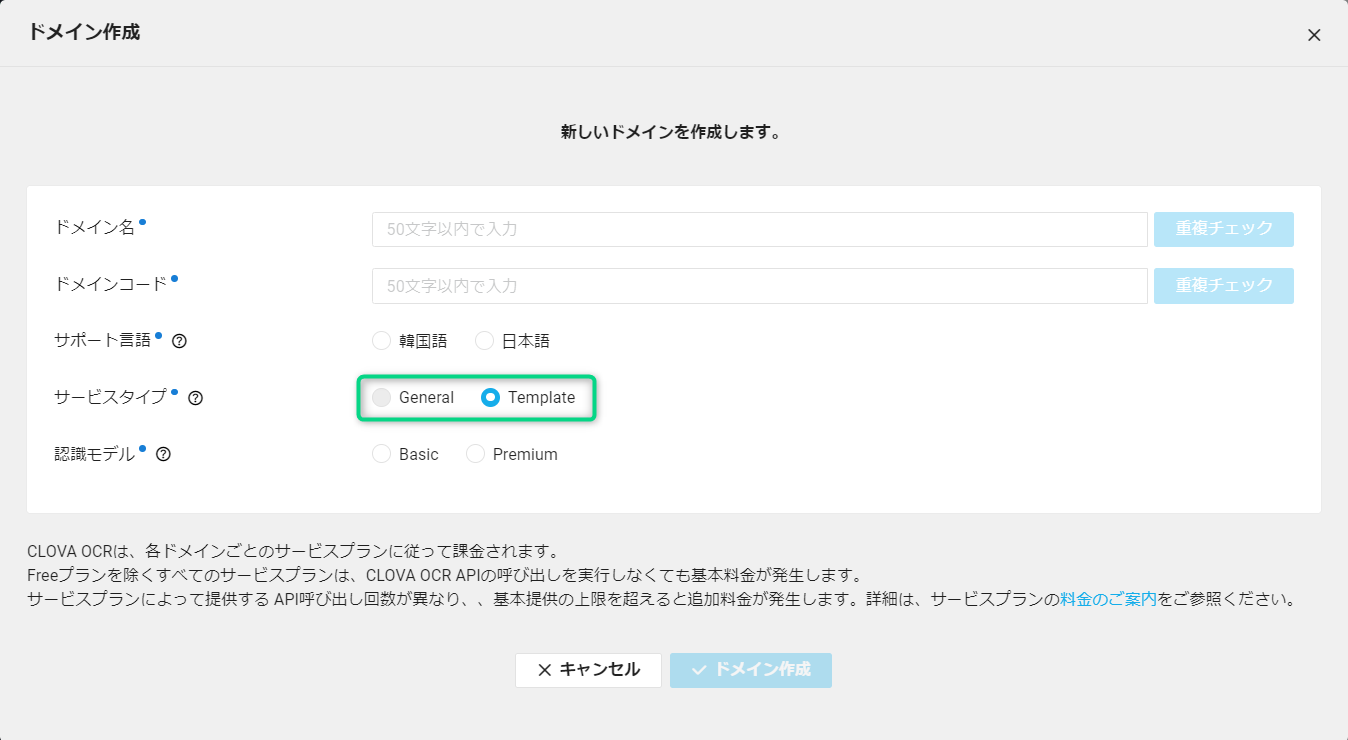The height and width of the screenshot is (740, 1348).
Task: Select the Basic recognition model
Action: tap(382, 454)
